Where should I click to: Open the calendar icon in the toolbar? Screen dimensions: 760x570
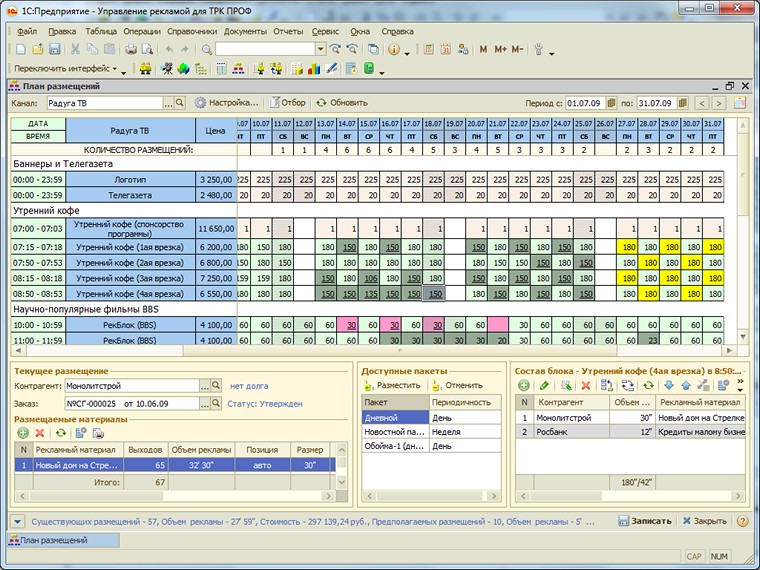tap(445, 49)
